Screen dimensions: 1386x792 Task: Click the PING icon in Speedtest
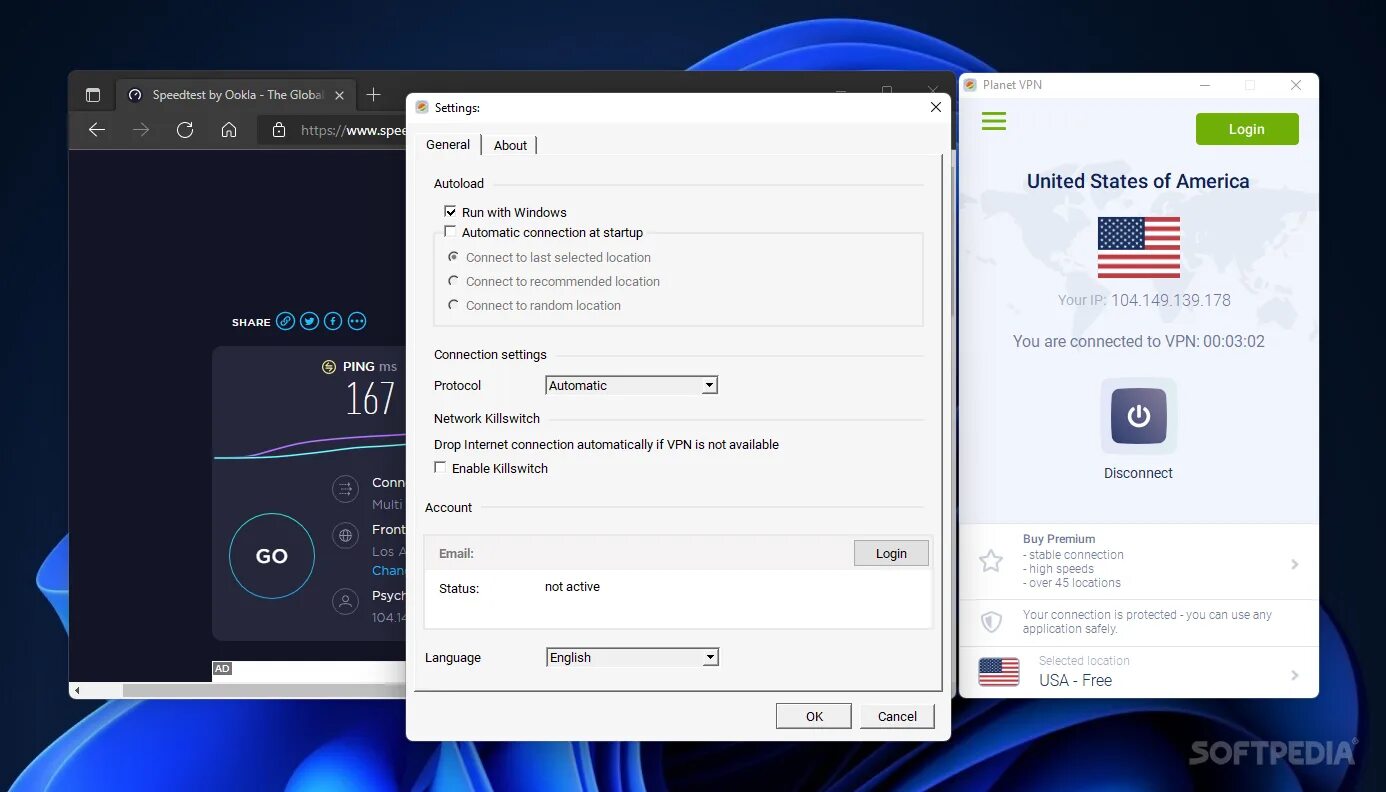tap(329, 367)
